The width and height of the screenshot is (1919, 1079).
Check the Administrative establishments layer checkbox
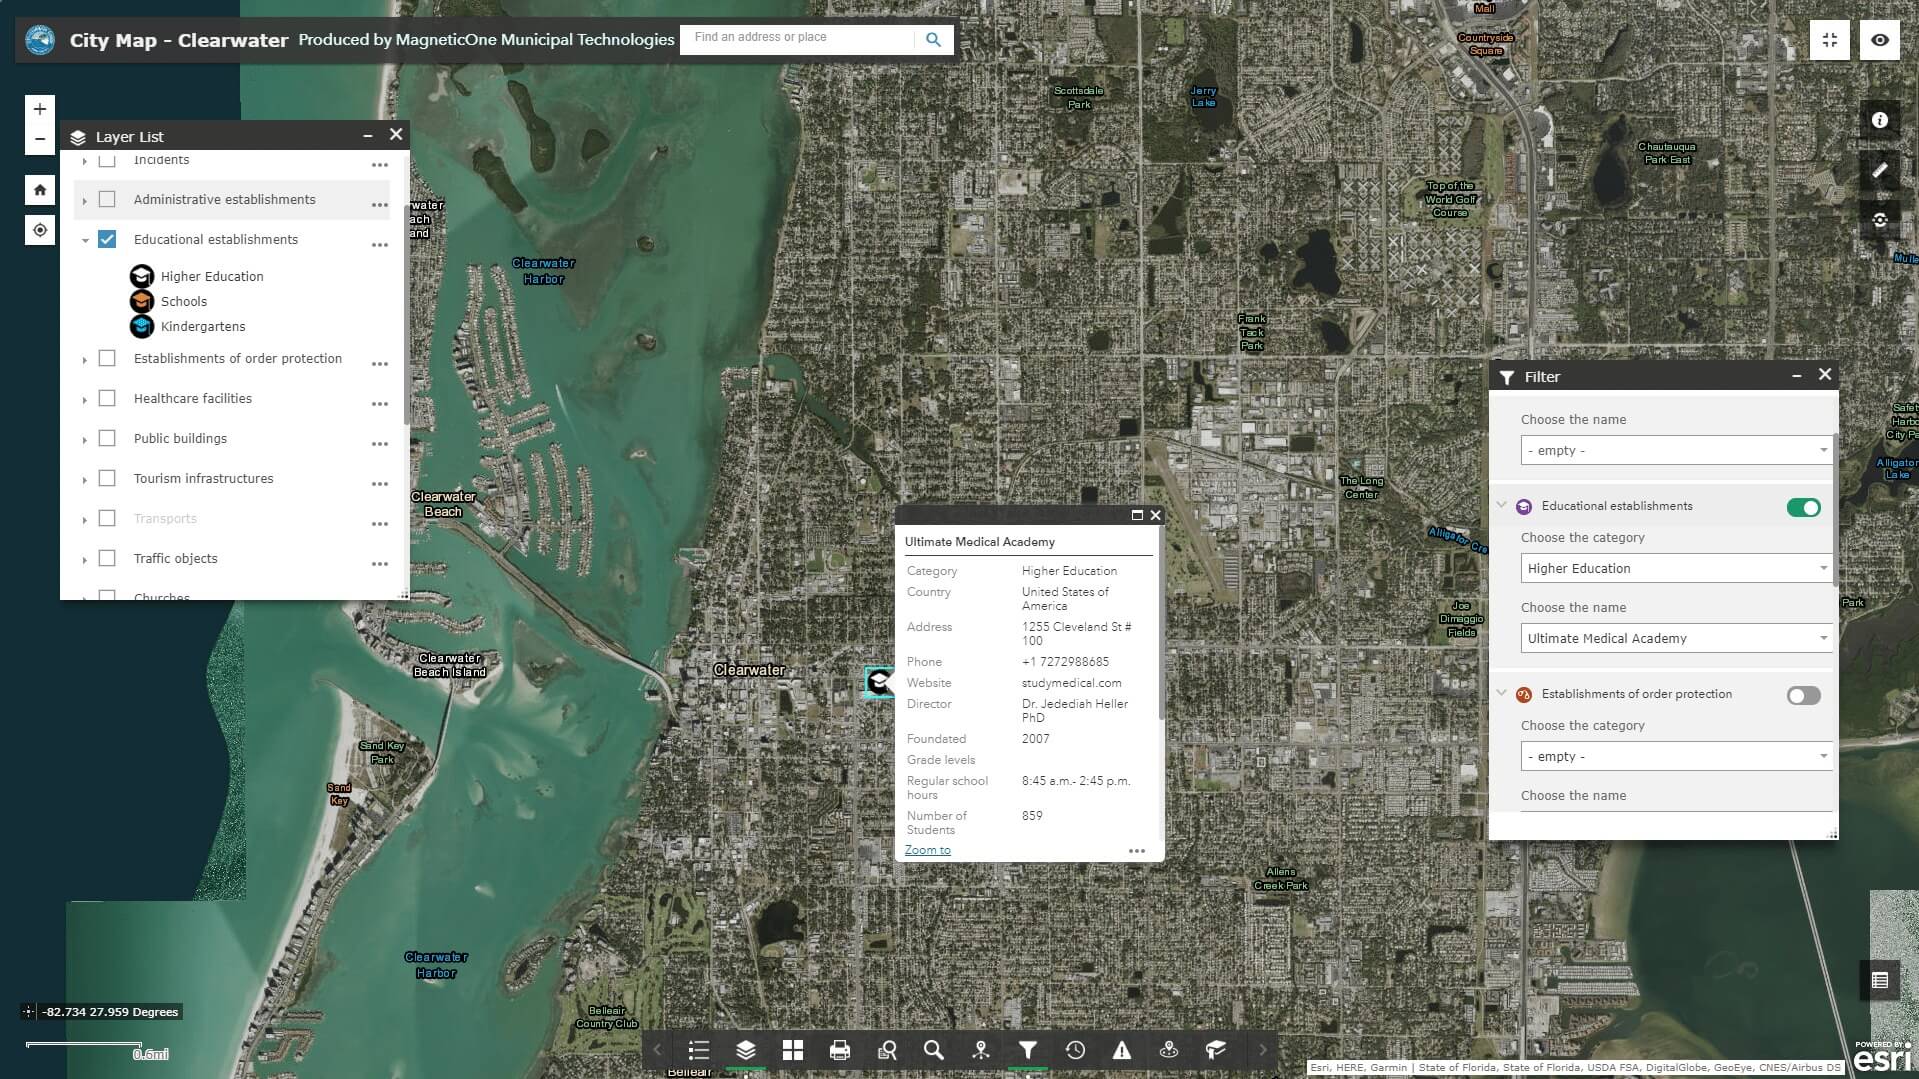[x=107, y=199]
